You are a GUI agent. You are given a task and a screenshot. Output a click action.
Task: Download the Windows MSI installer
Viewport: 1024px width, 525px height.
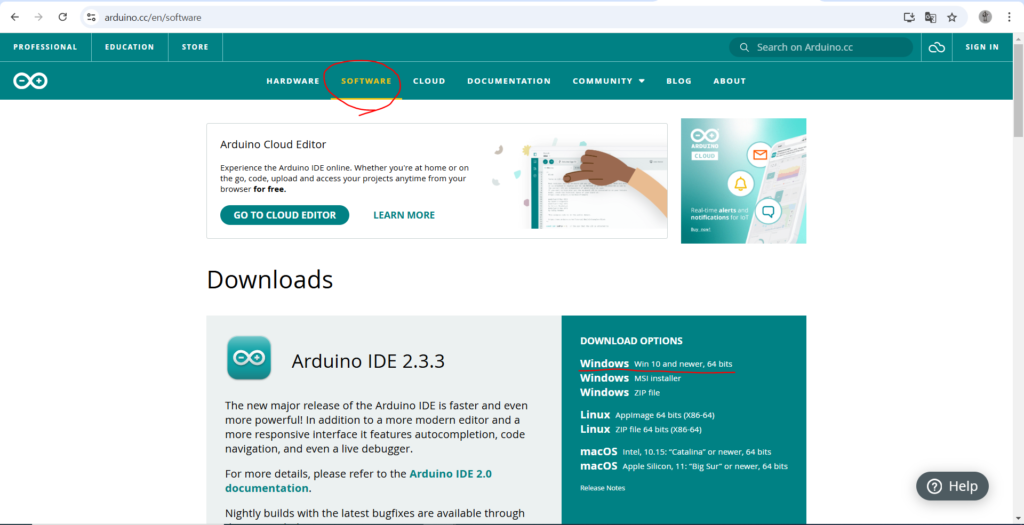point(630,378)
